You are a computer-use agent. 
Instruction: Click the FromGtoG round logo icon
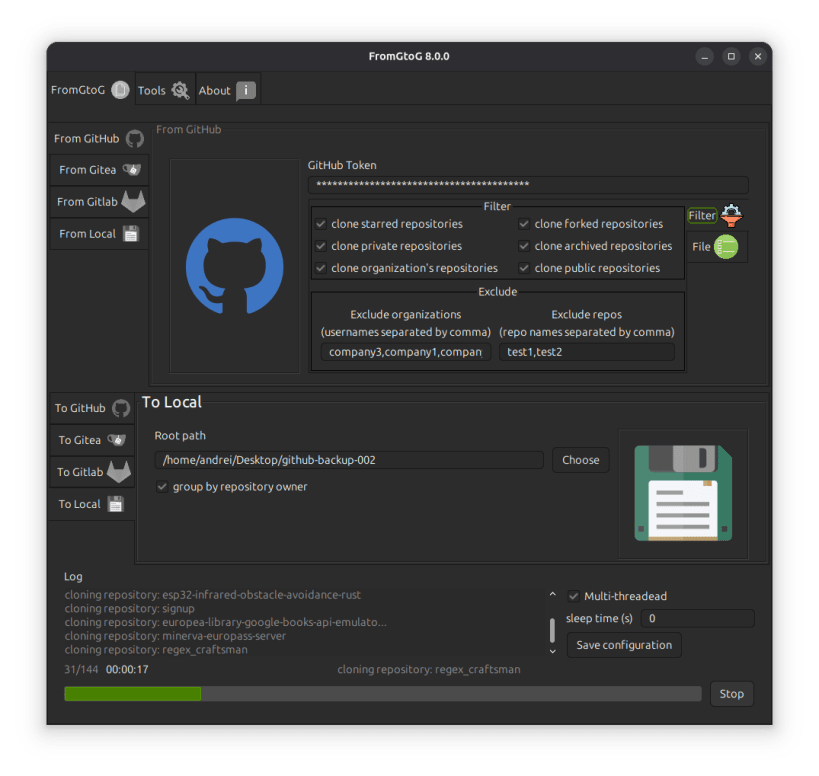pyautogui.click(x=120, y=90)
